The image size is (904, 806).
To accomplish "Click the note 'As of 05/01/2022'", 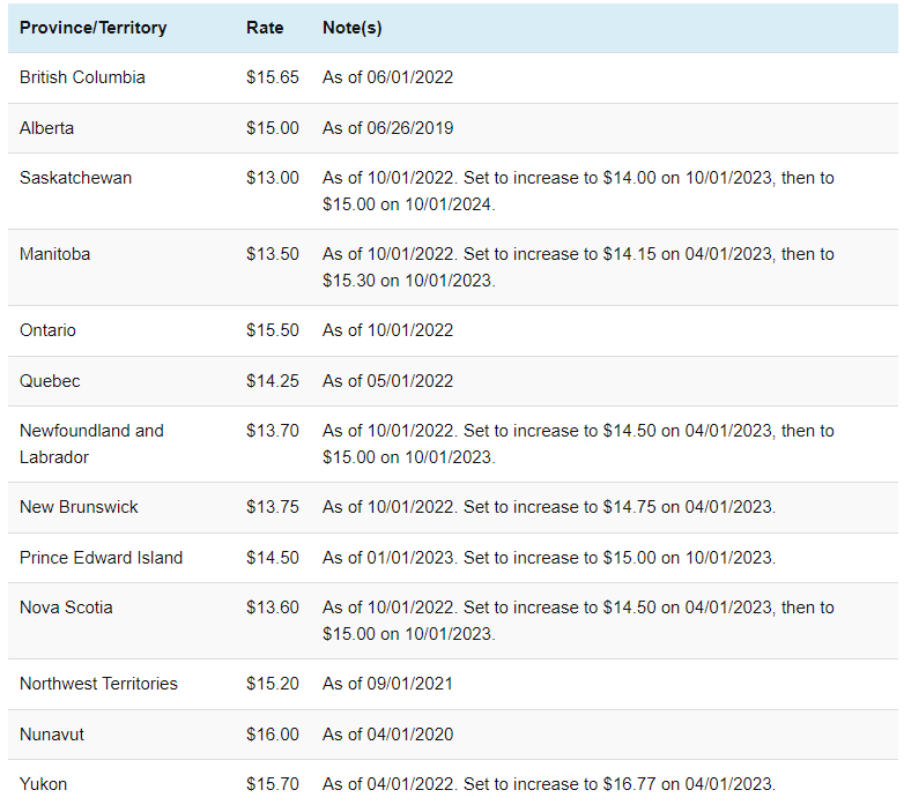I will pos(388,381).
